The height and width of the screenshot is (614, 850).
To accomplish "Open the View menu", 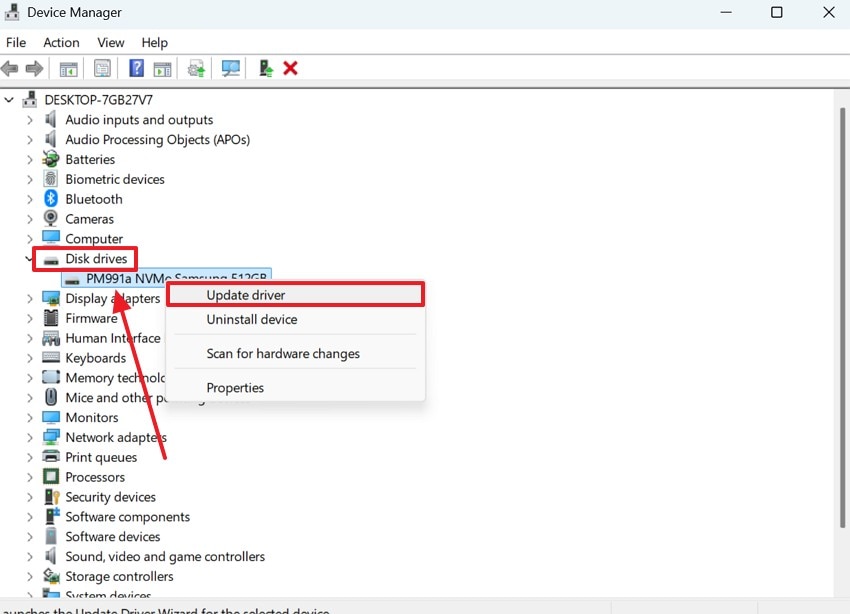I will 111,42.
